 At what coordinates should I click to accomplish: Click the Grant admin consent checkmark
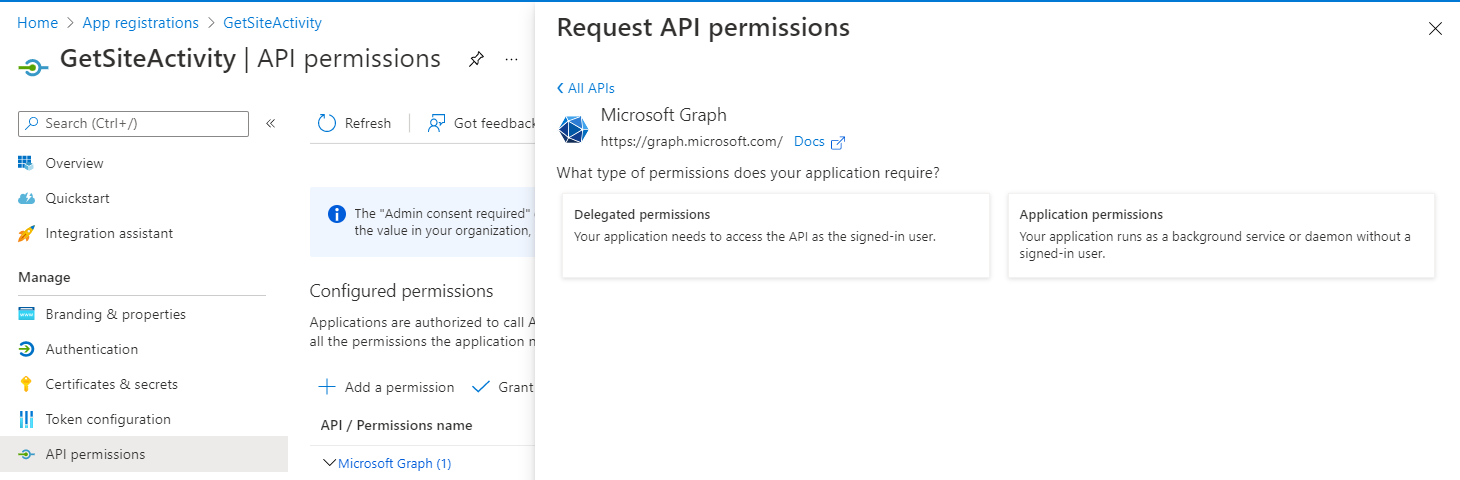coord(480,387)
